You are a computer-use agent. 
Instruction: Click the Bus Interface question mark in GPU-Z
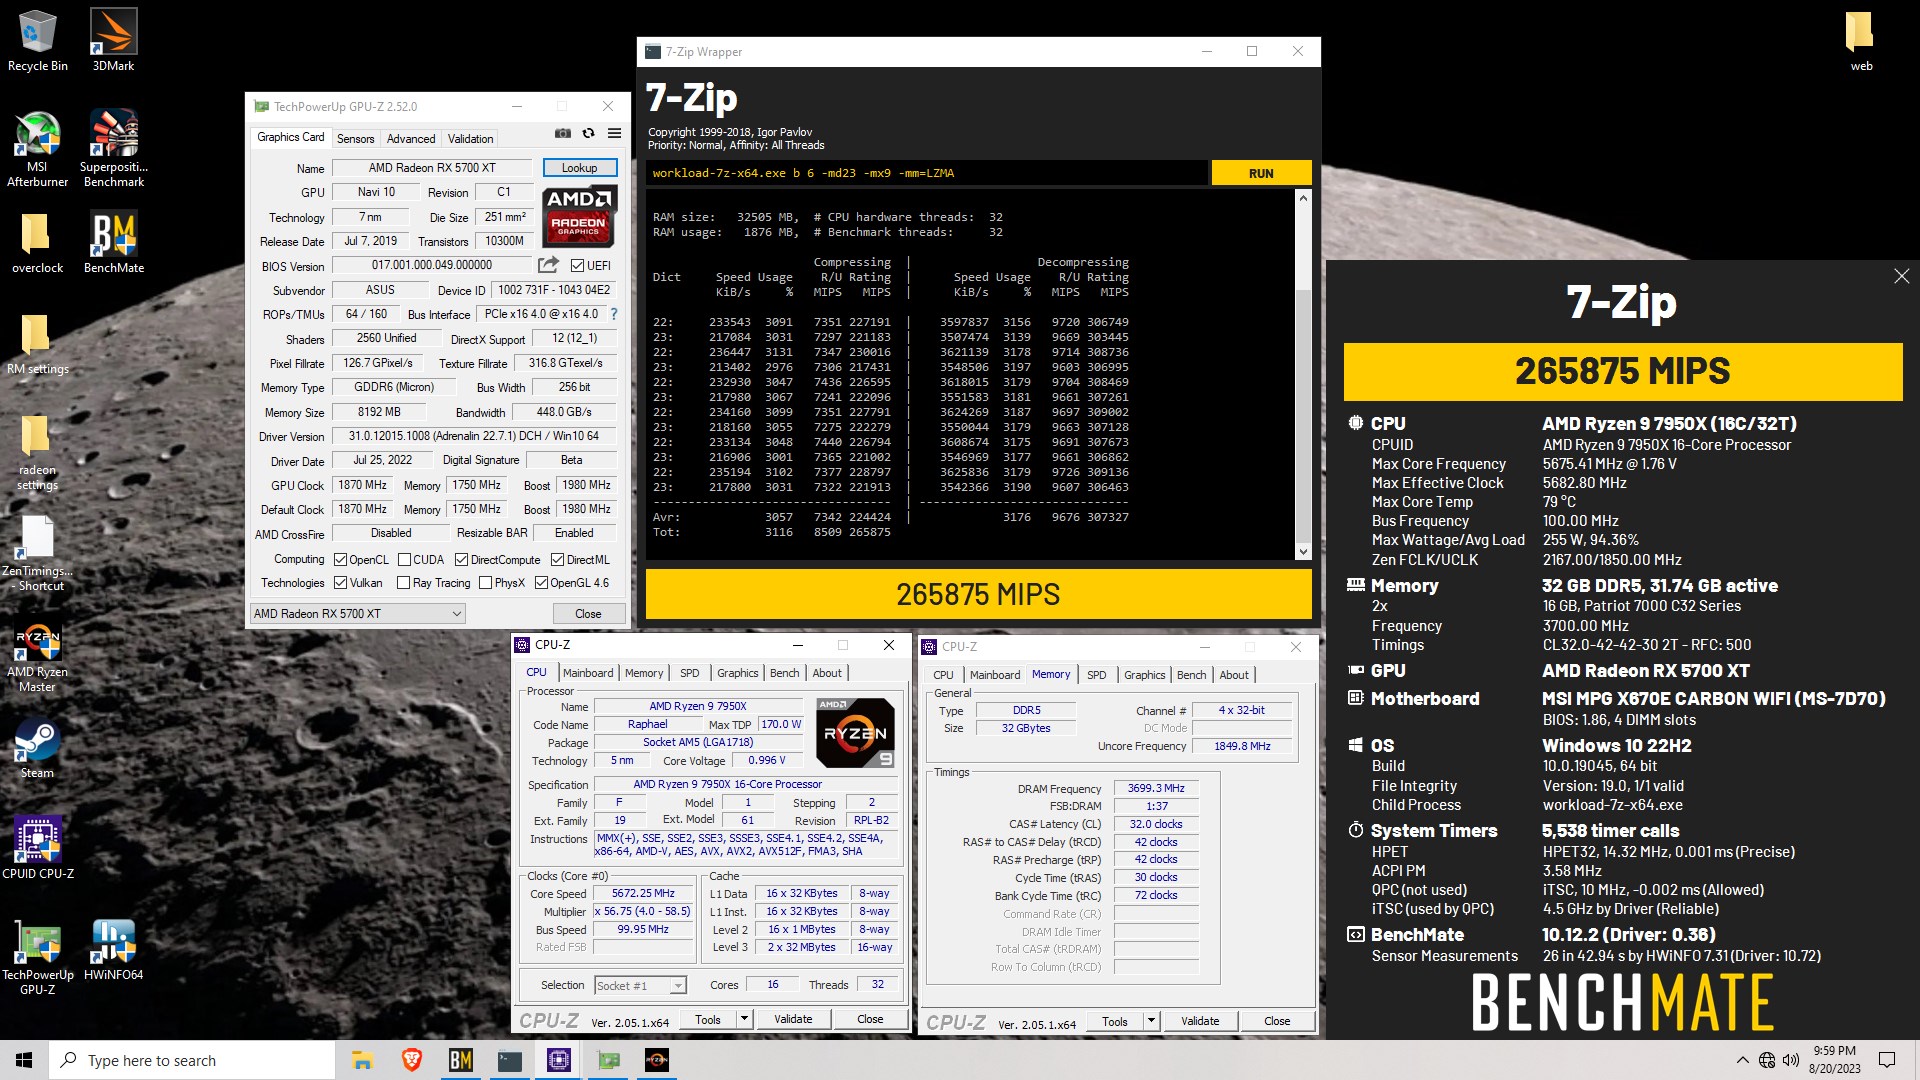click(614, 314)
